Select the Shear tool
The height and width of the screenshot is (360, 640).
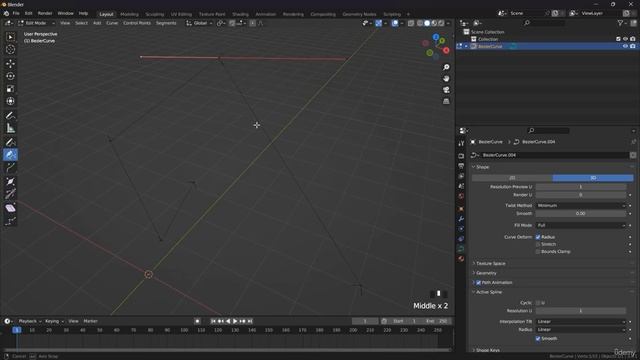pyautogui.click(x=11, y=208)
